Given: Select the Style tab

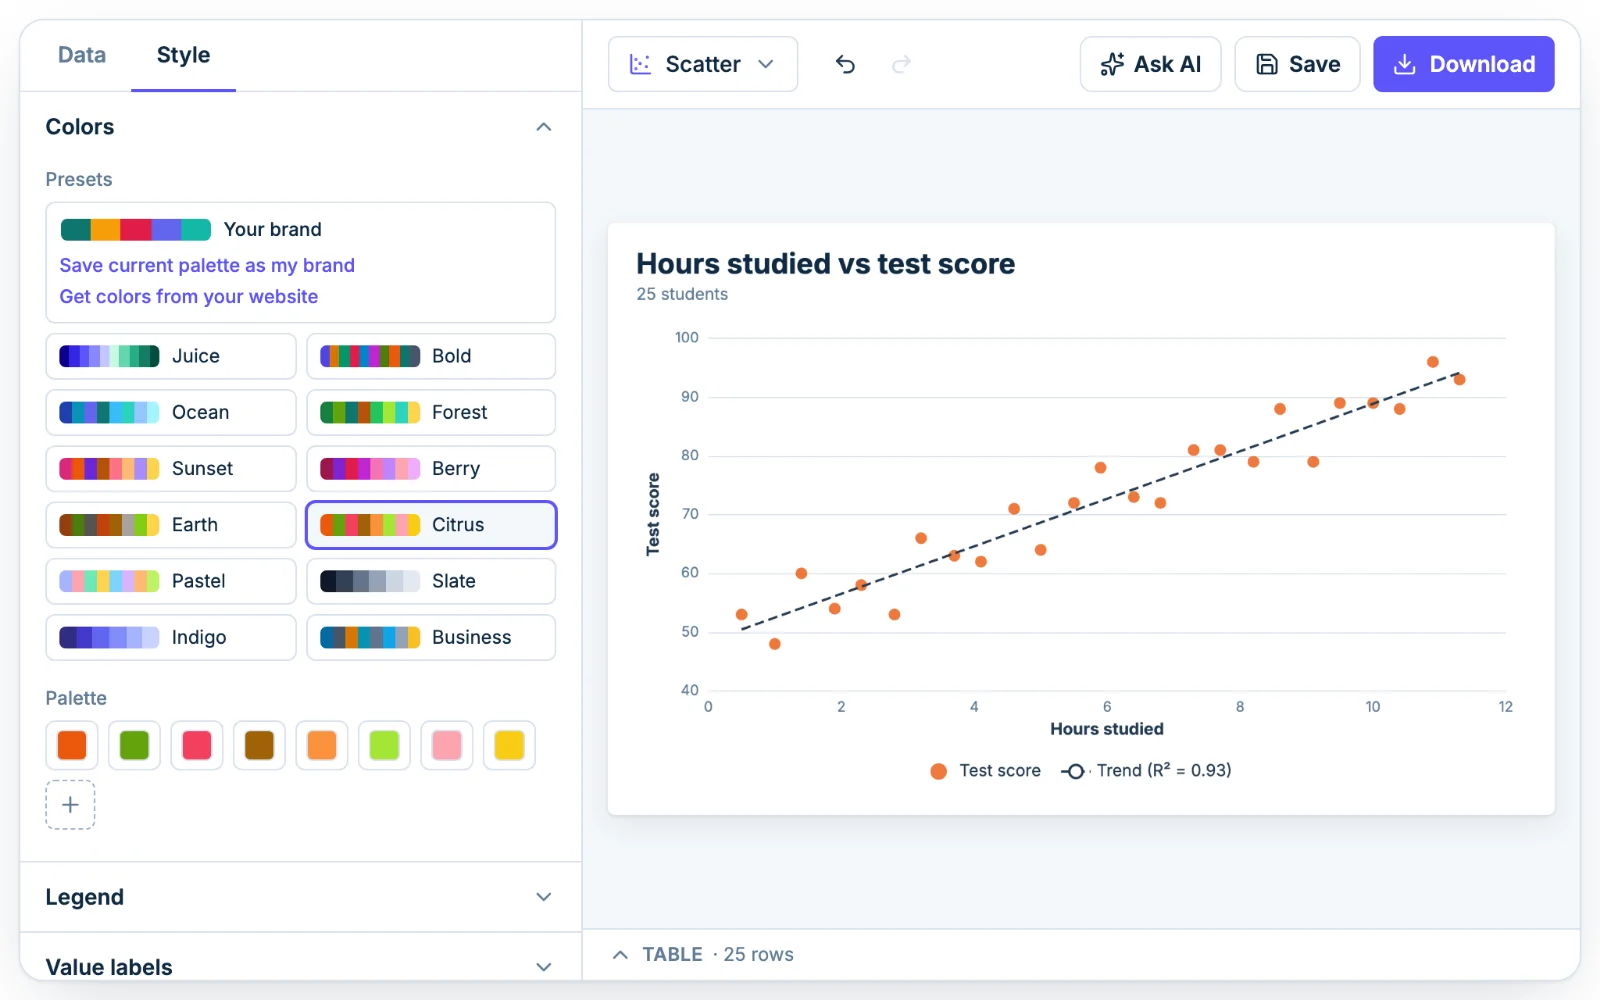Looking at the screenshot, I should (x=183, y=55).
